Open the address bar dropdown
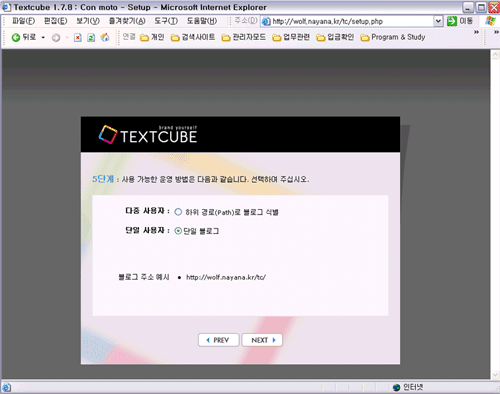Image resolution: width=500 pixels, height=394 pixels. pyautogui.click(x=438, y=21)
